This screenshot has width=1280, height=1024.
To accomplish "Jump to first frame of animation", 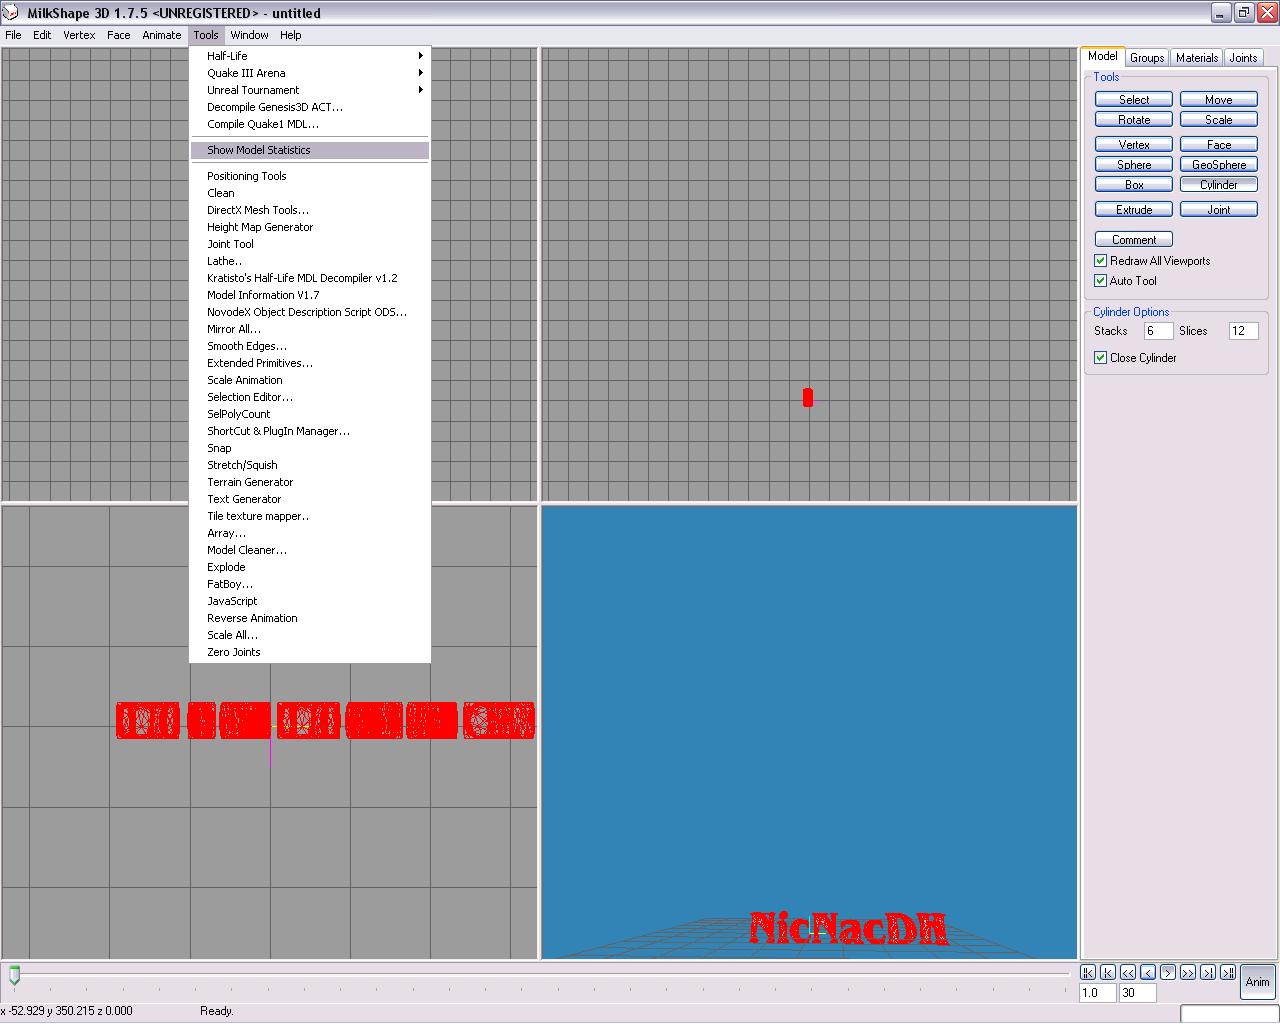I will click(x=1088, y=972).
